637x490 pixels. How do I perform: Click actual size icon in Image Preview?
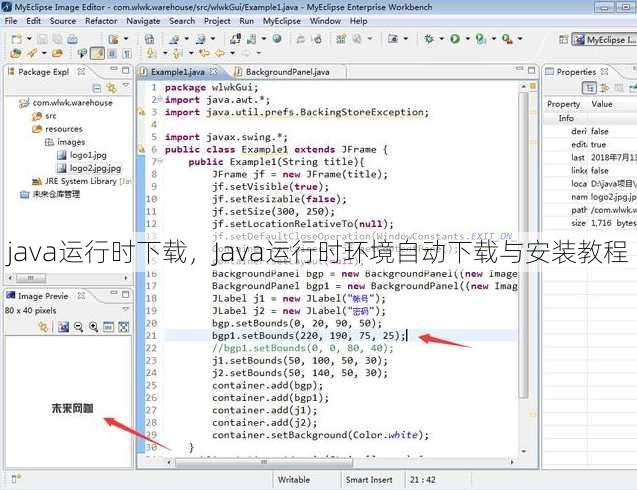point(108,327)
